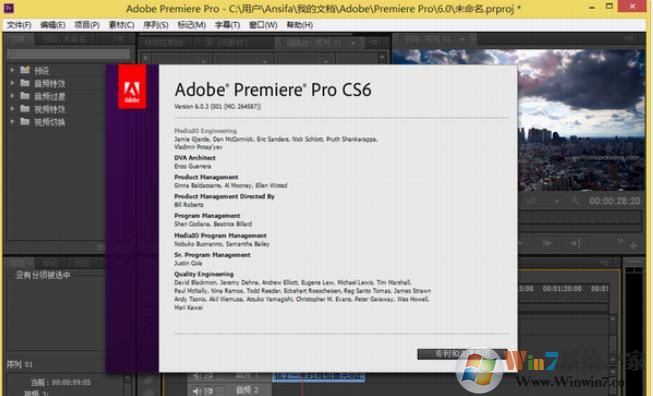Click the timeline ruler at 00:01:30:00
Image resolution: width=653 pixels, height=396 pixels.
562,289
